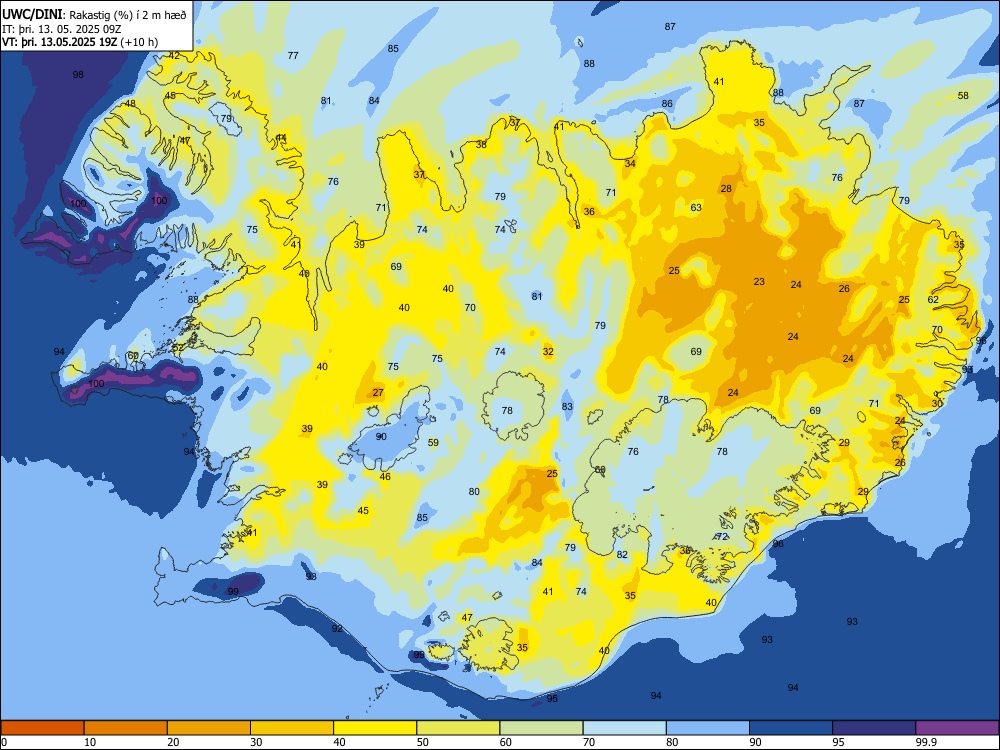Click the bright yellow 40–50 legend swatch
The width and height of the screenshot is (1000, 750).
[x=375, y=728]
